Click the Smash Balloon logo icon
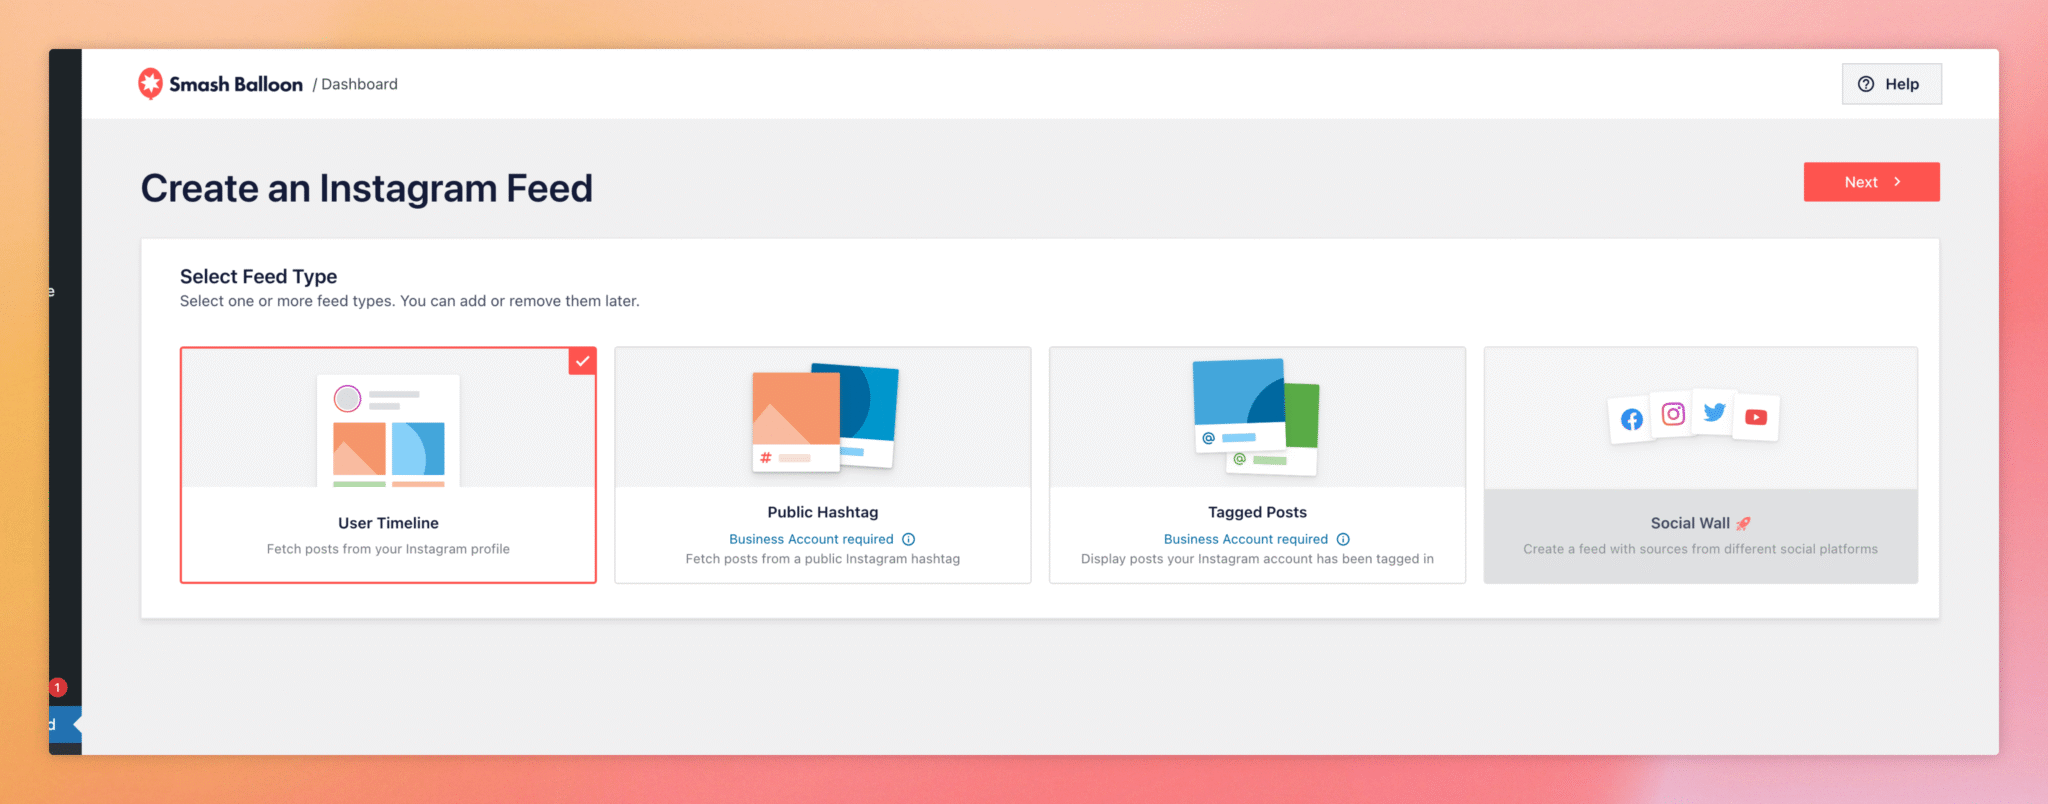The image size is (2048, 804). pyautogui.click(x=150, y=84)
